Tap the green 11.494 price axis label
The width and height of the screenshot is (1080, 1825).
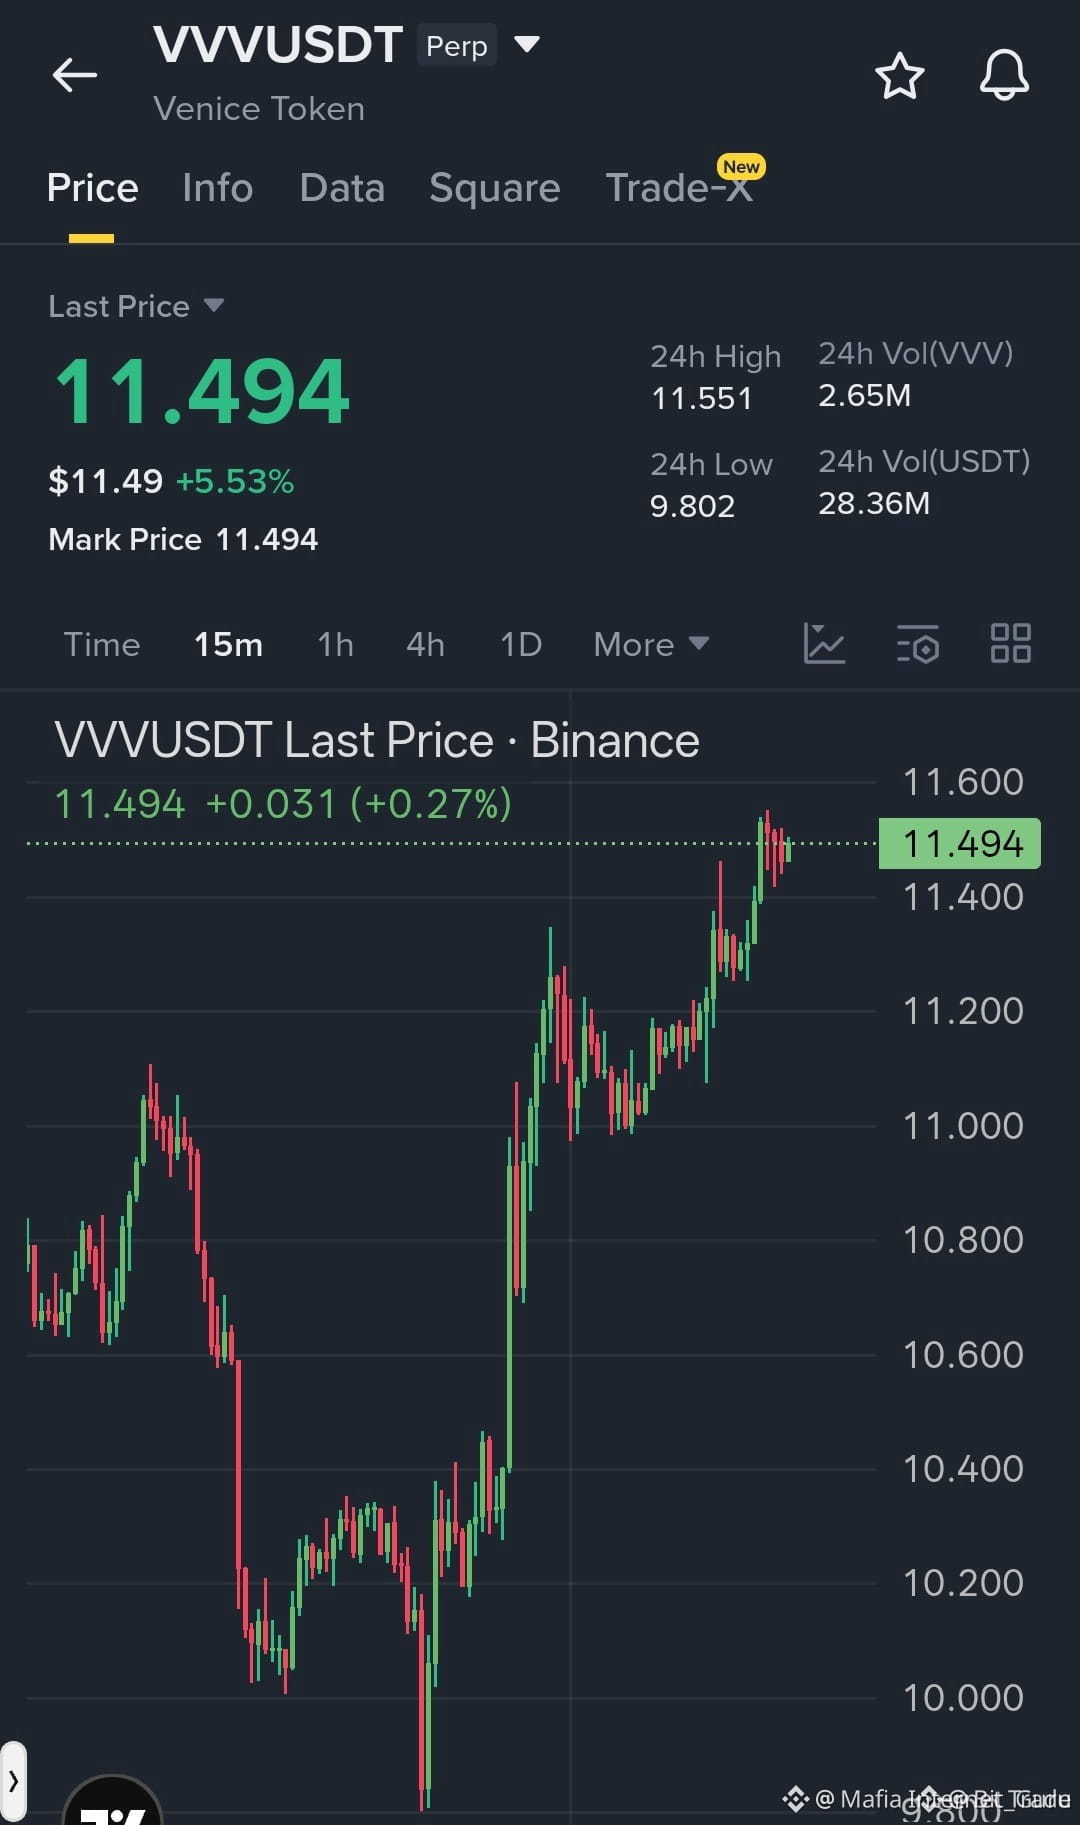click(x=960, y=843)
